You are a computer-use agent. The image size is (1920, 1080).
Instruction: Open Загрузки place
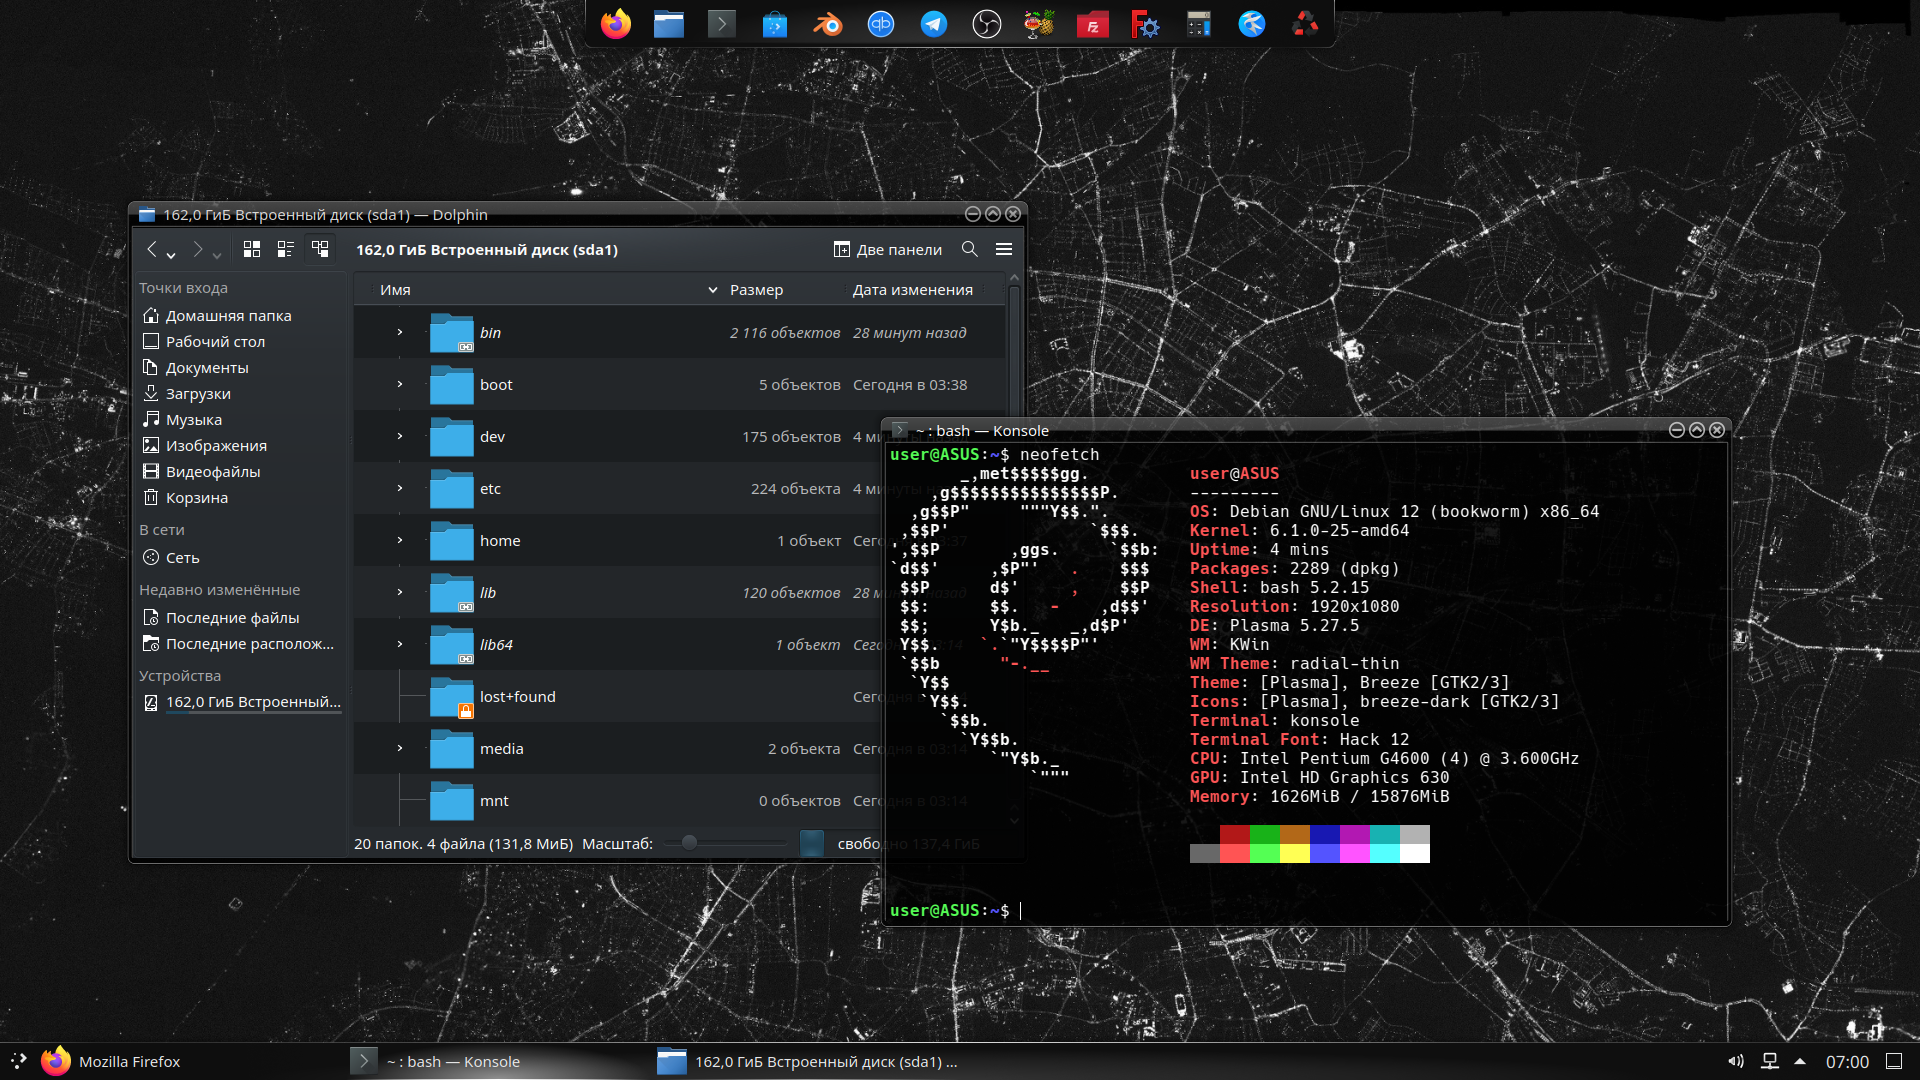[240, 393]
